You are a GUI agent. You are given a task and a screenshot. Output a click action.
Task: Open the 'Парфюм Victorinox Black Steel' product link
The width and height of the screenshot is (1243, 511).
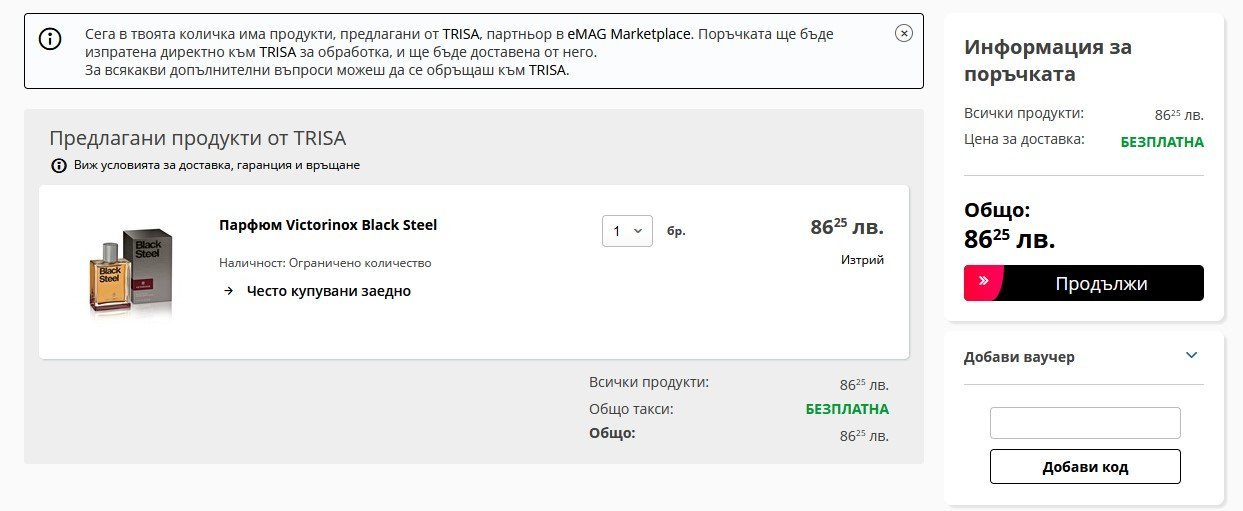coord(328,225)
